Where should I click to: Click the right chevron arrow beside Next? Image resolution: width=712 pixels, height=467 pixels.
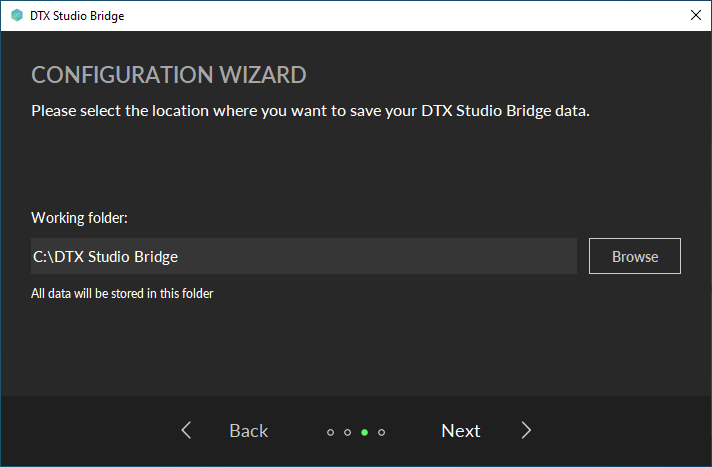pyautogui.click(x=527, y=430)
